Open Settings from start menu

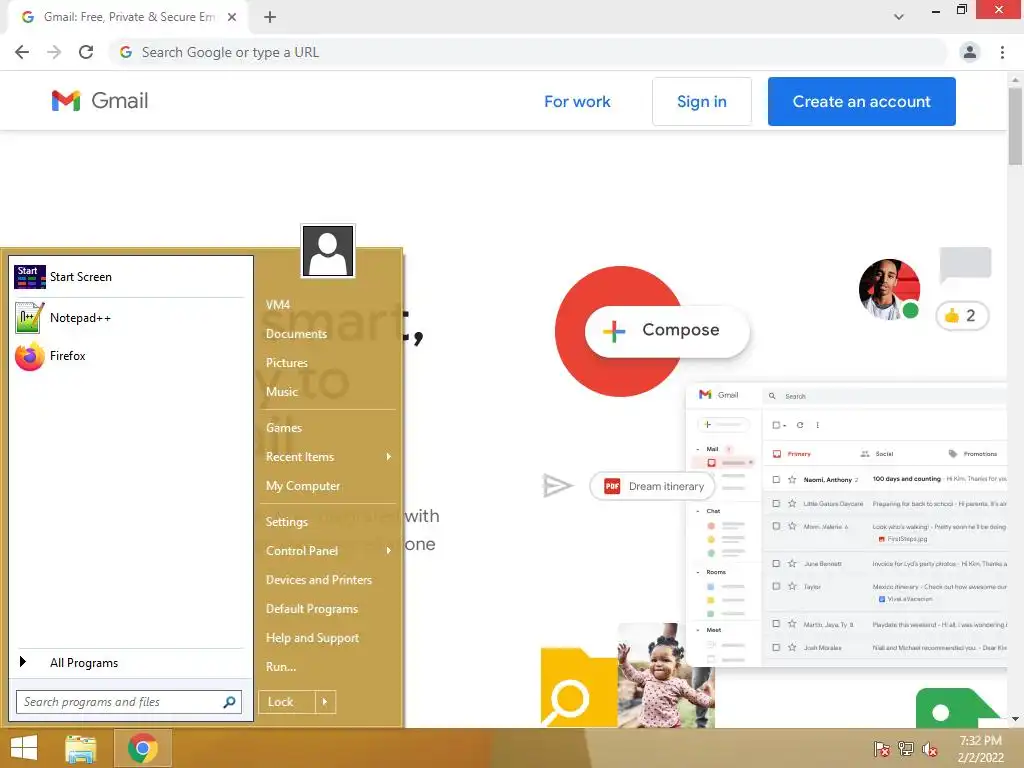[287, 522]
